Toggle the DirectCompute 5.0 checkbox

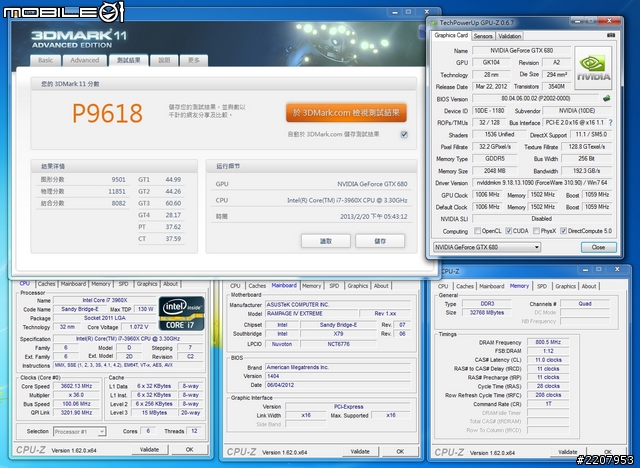pos(563,231)
